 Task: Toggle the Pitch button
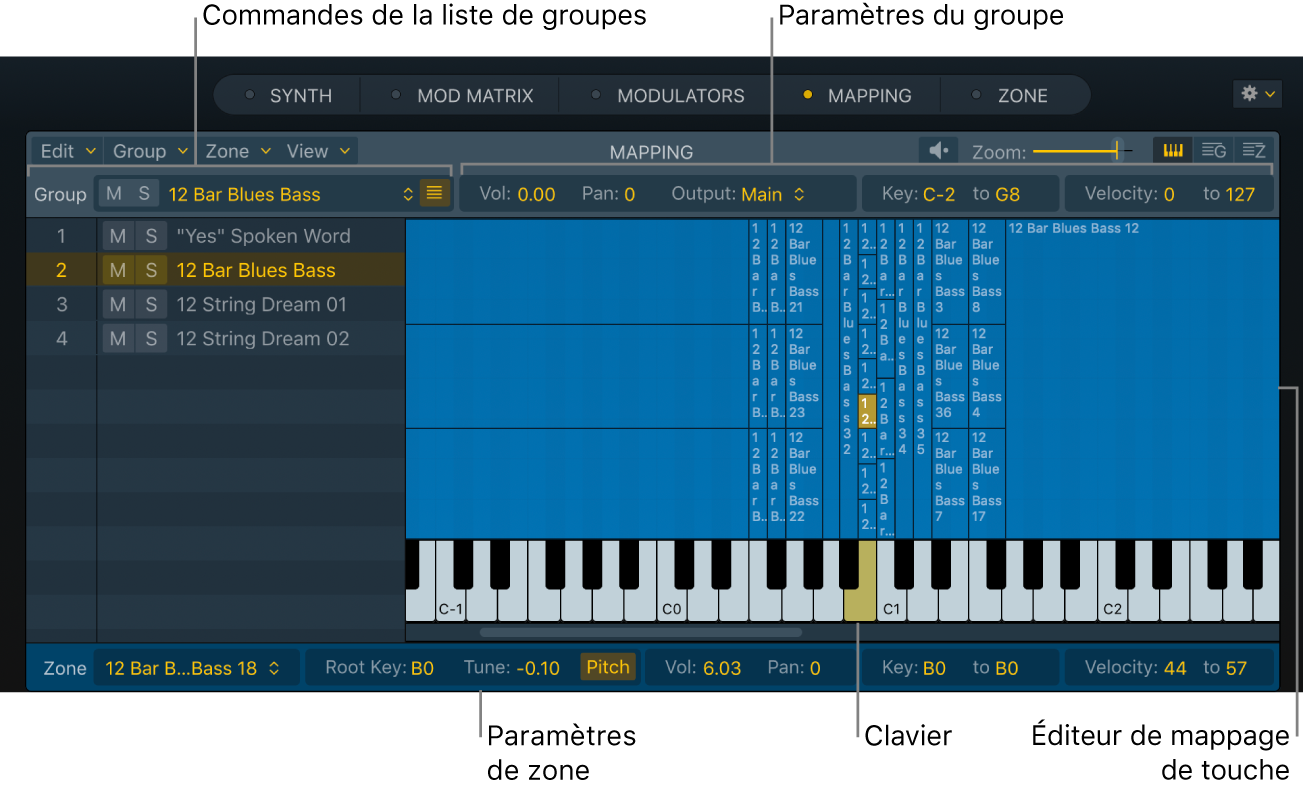[608, 667]
